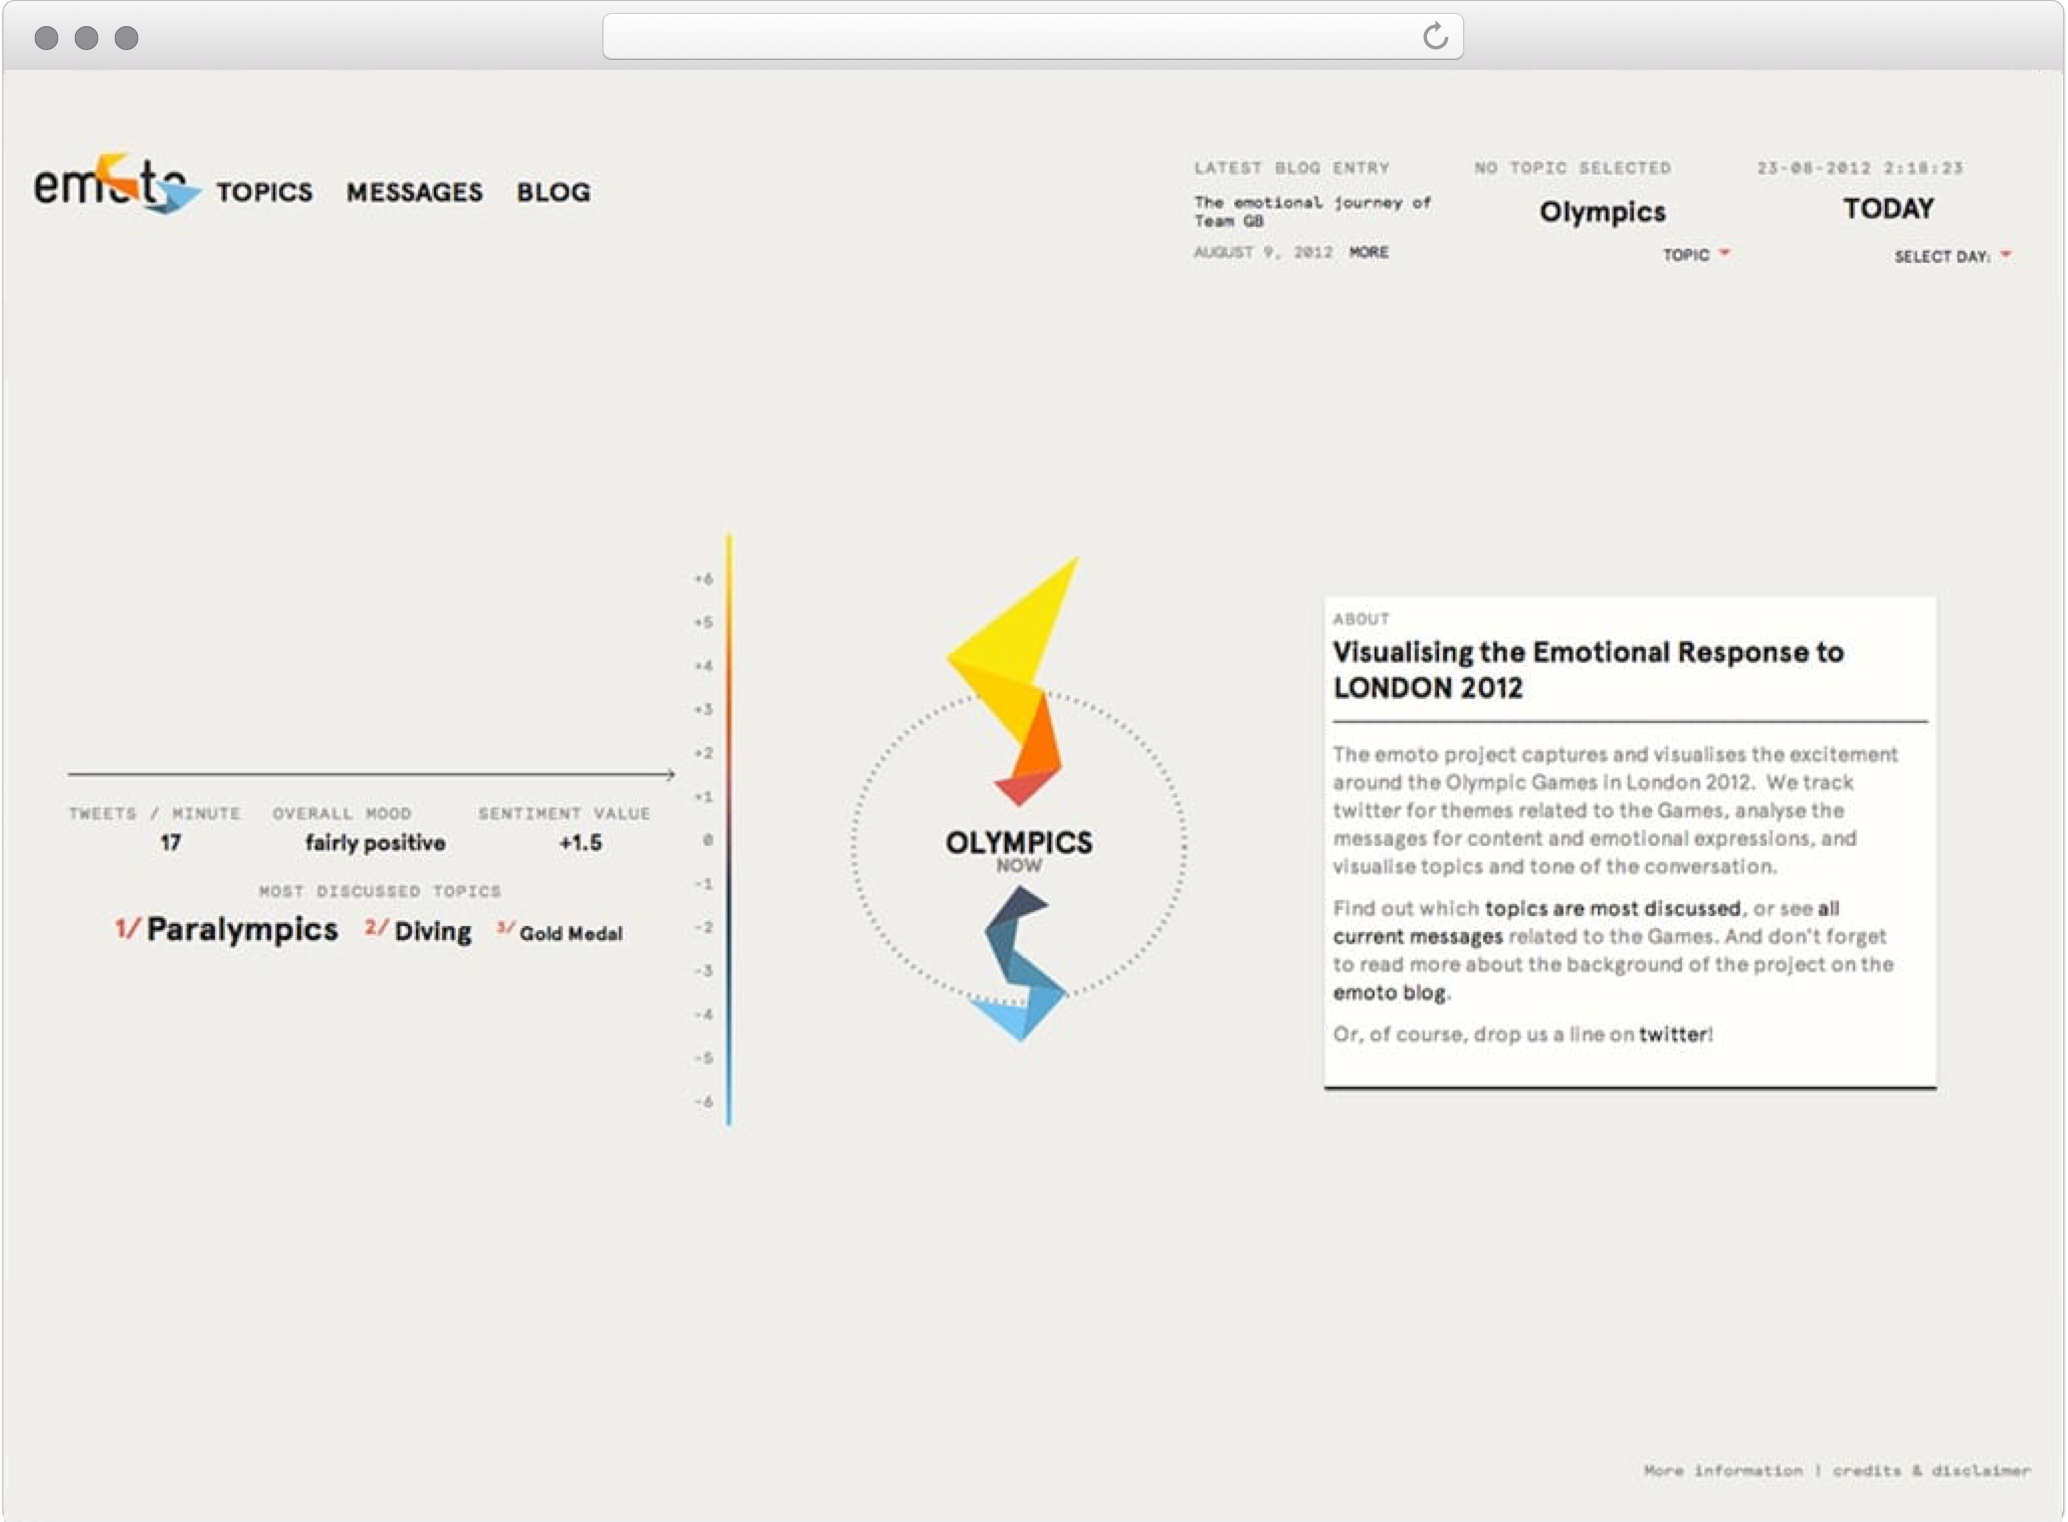Click the 'twitter' link in About box
The image size is (2068, 1522).
[x=1674, y=1034]
